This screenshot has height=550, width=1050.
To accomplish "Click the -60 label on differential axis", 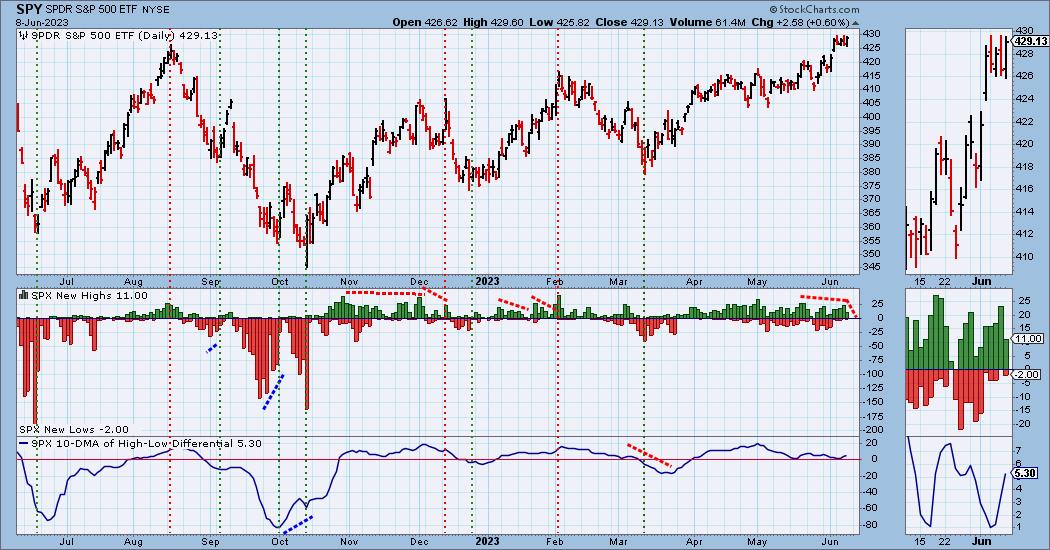I will pos(873,508).
